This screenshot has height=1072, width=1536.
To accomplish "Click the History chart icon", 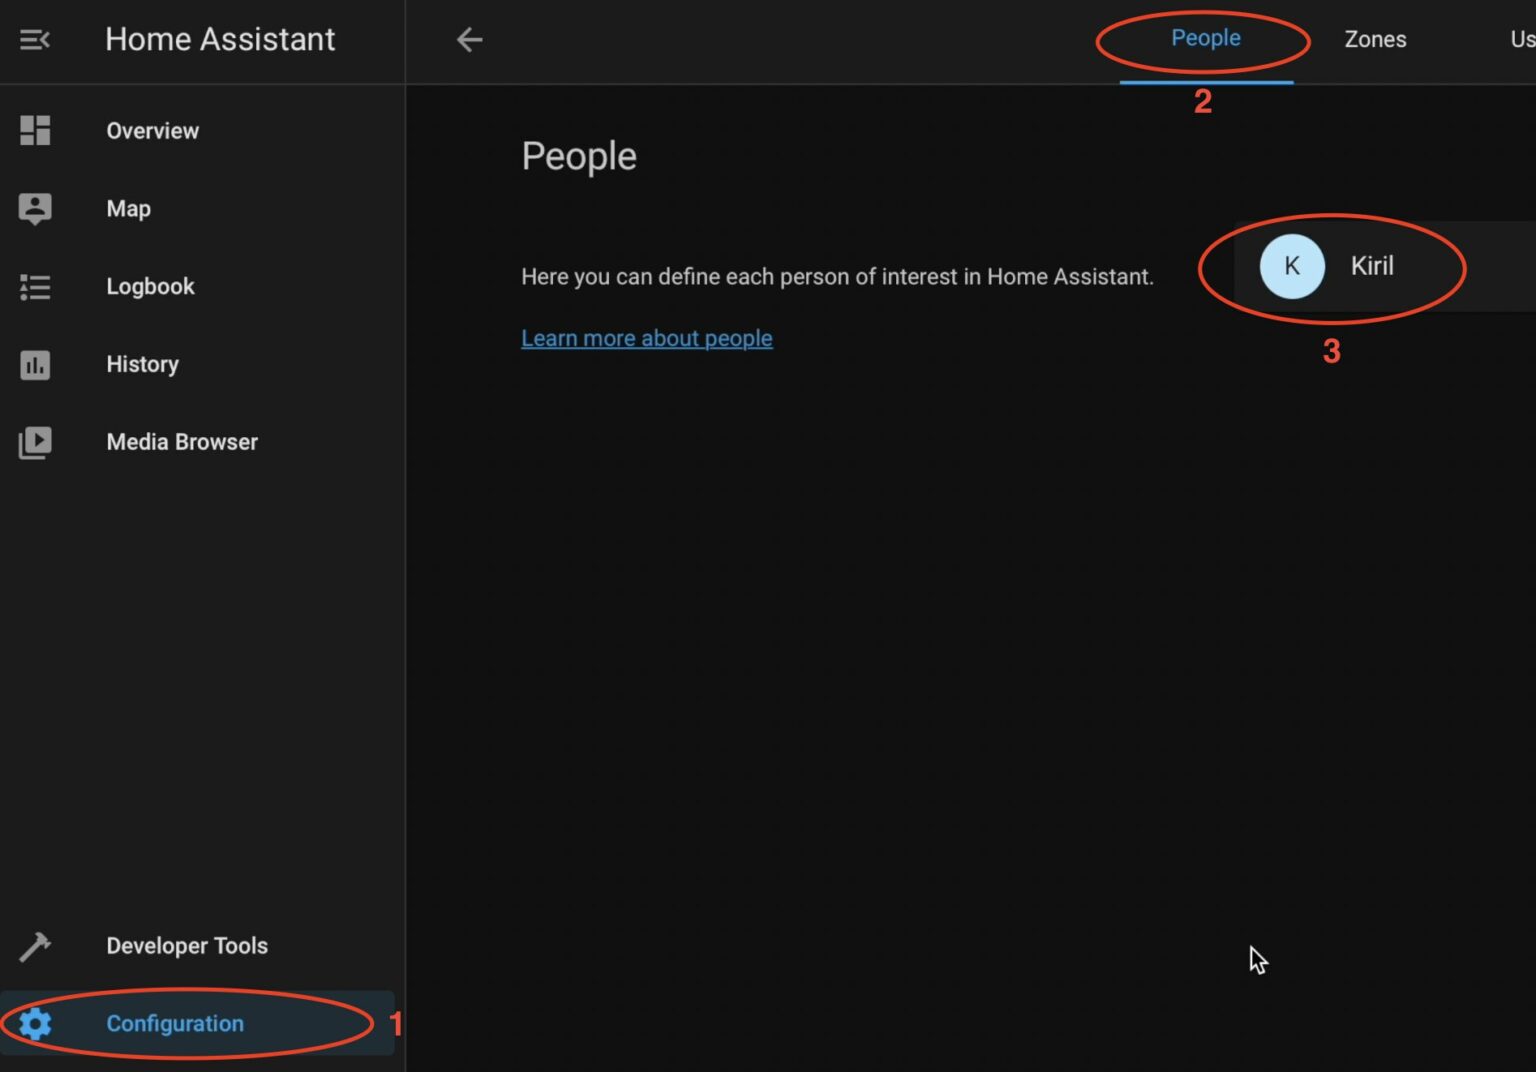I will 34,364.
